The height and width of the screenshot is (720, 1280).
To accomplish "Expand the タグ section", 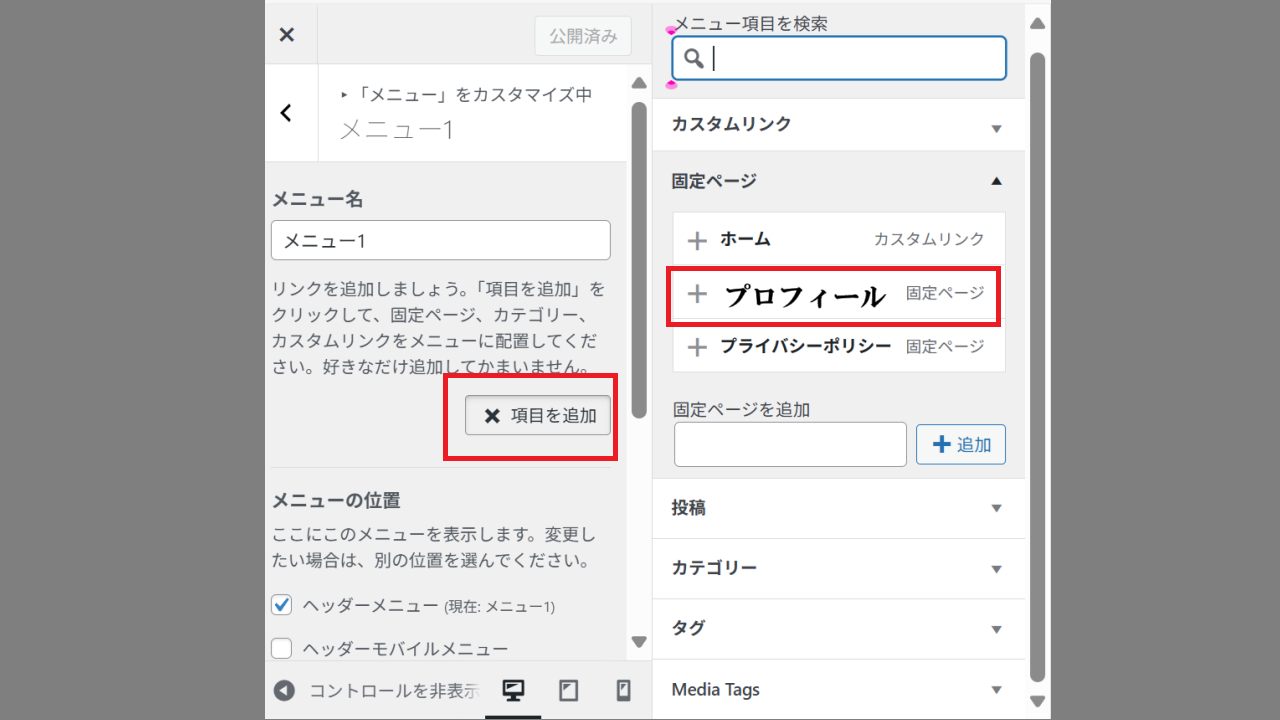I will click(838, 628).
